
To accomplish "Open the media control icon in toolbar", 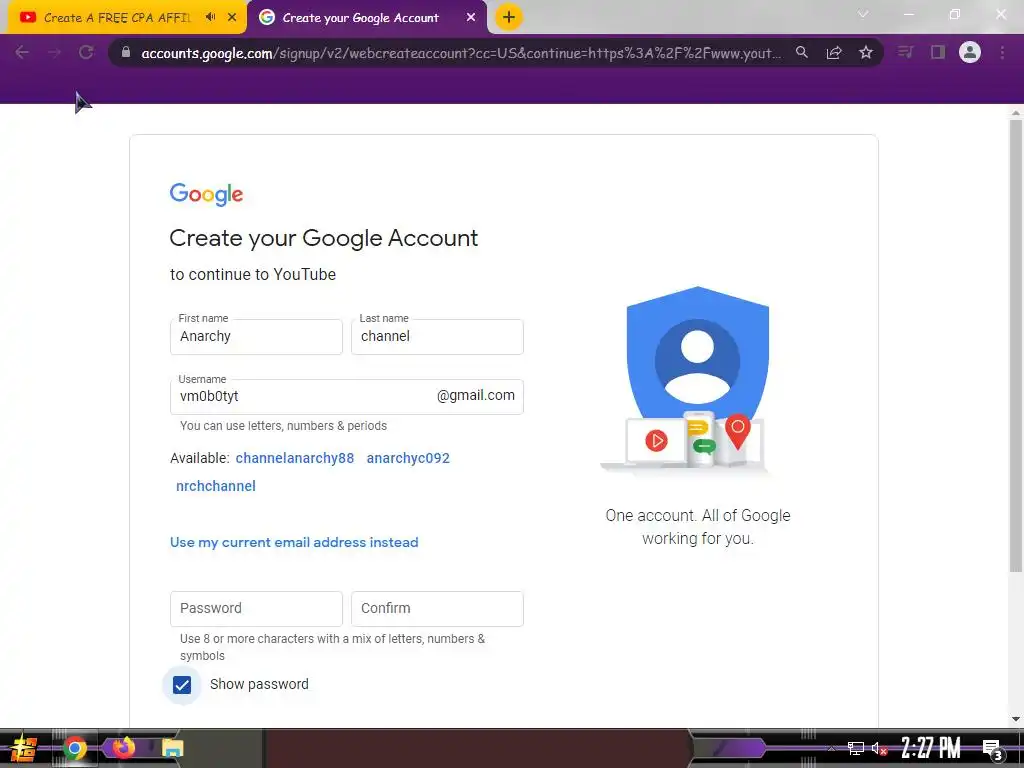I will pos(906,52).
